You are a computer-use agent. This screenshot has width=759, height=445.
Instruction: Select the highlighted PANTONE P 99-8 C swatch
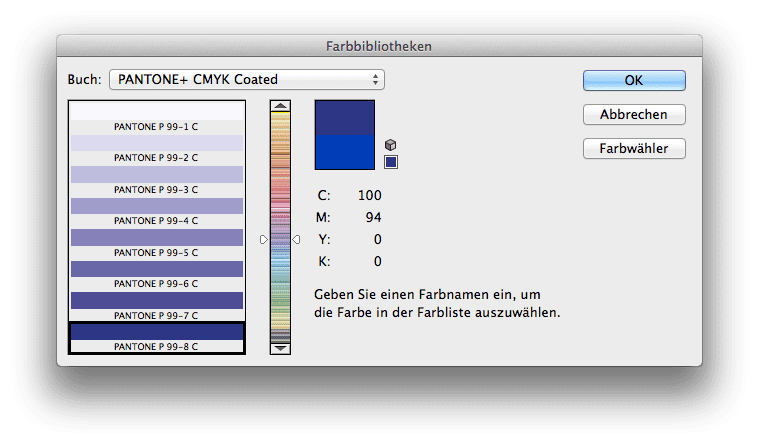tap(157, 338)
